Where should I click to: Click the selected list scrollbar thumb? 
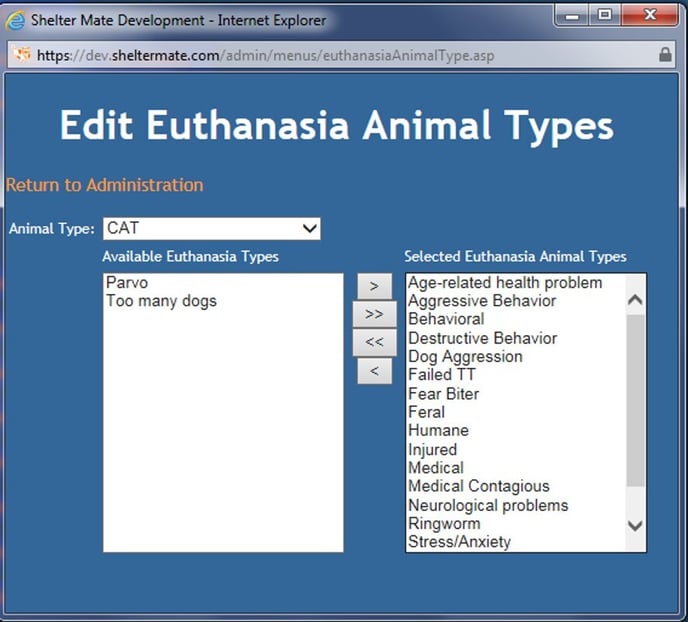click(635, 400)
